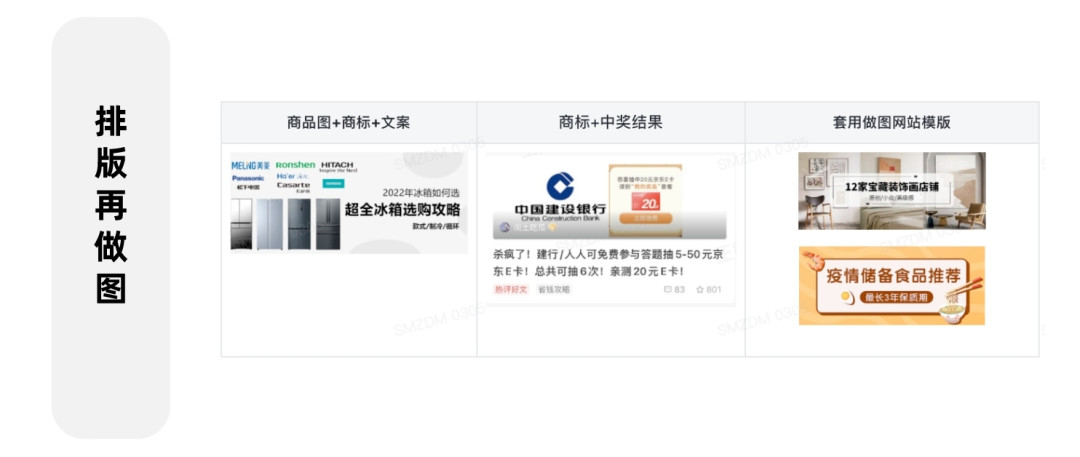Click the comment icon showing 83
This screenshot has height=457, width=1080.
pyautogui.click(x=667, y=290)
